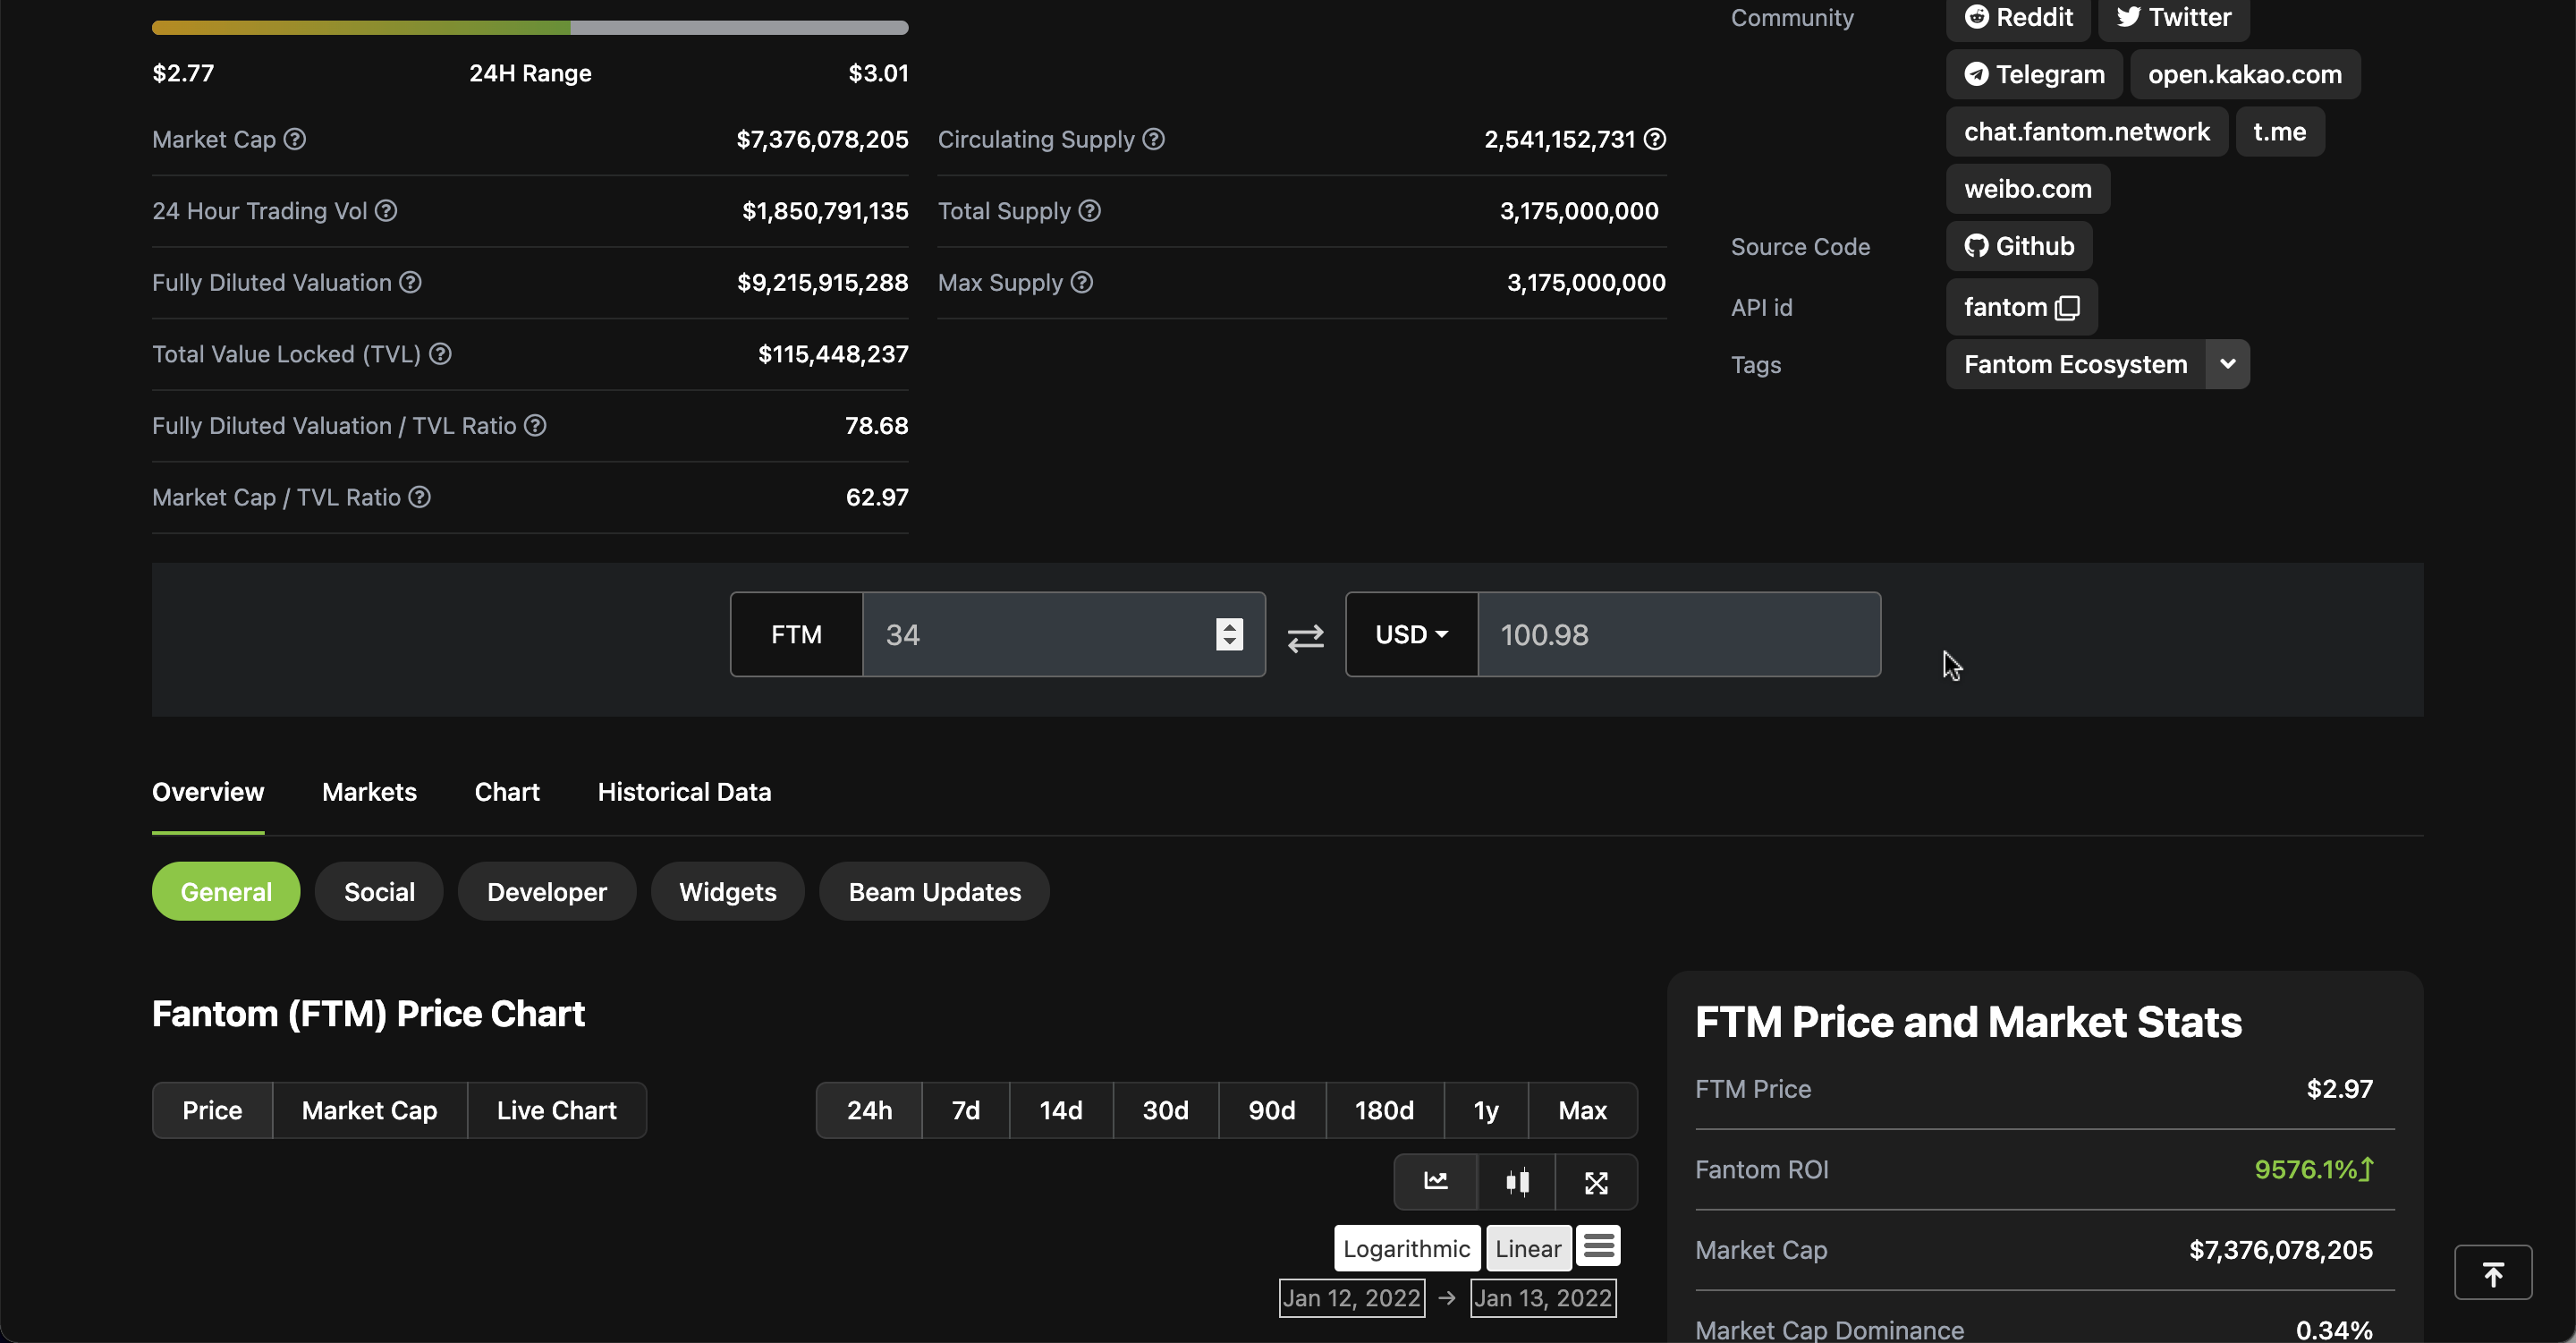
Task: Click the Fantom Ecosystem tag
Action: coord(2075,364)
